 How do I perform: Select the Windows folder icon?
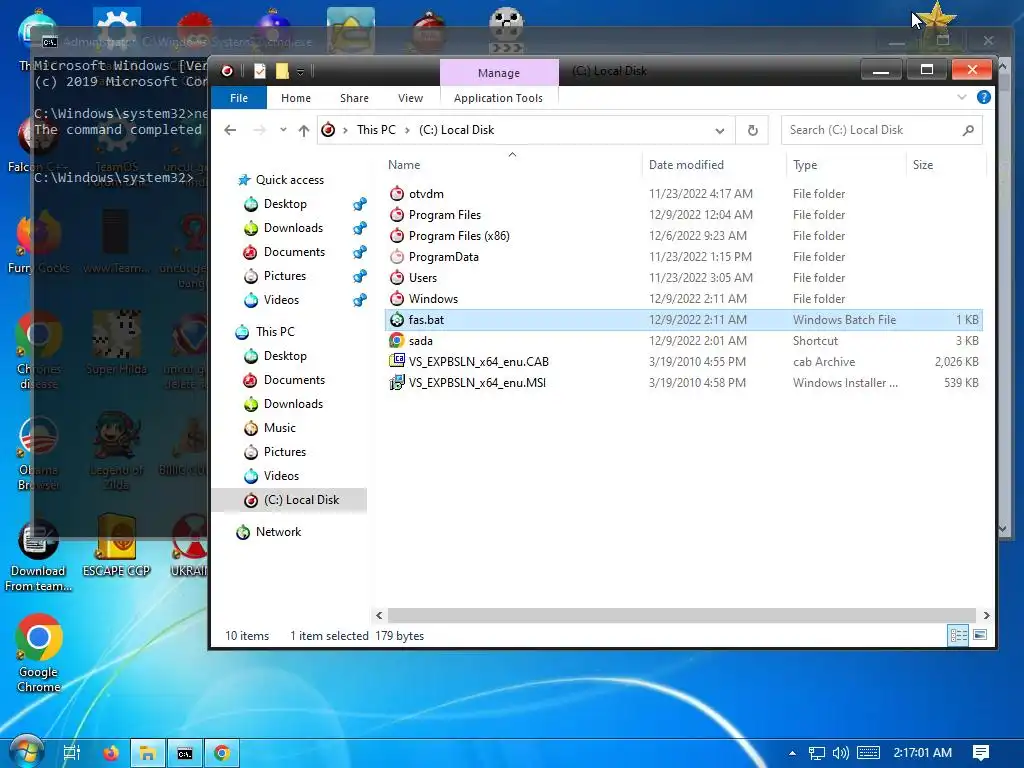(x=396, y=298)
